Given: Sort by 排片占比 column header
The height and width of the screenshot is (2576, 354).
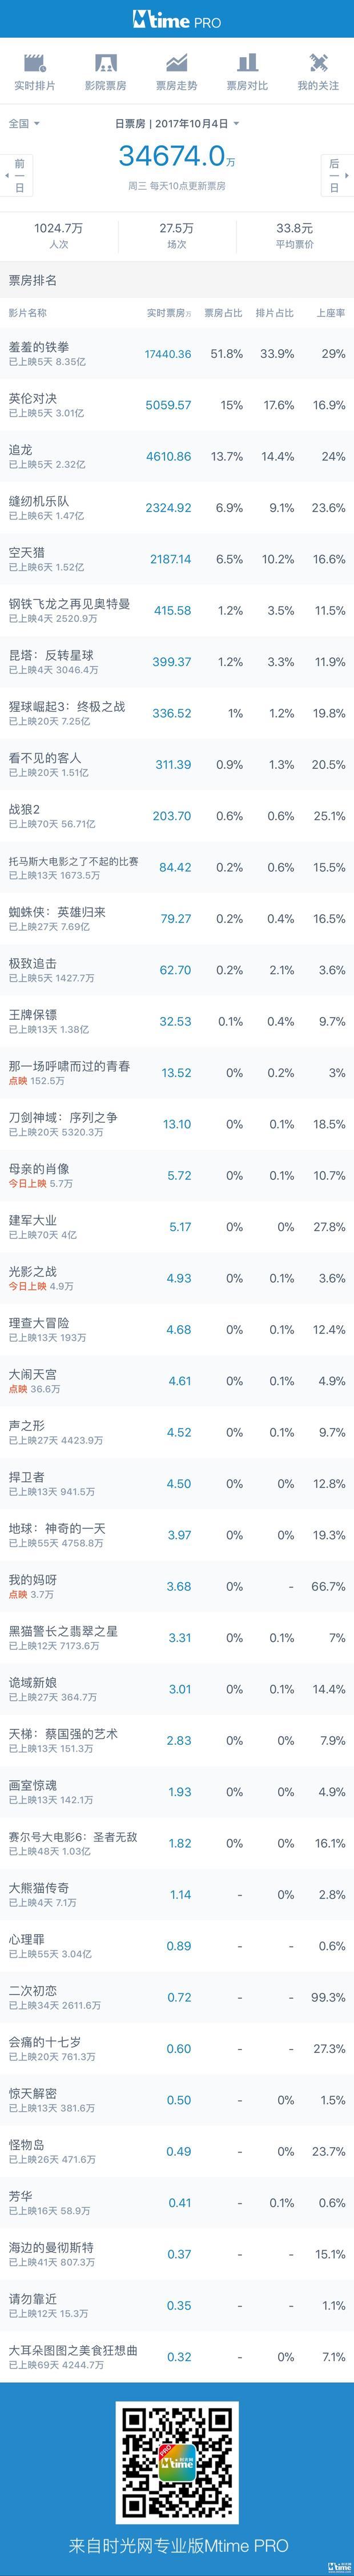Looking at the screenshot, I should (275, 313).
